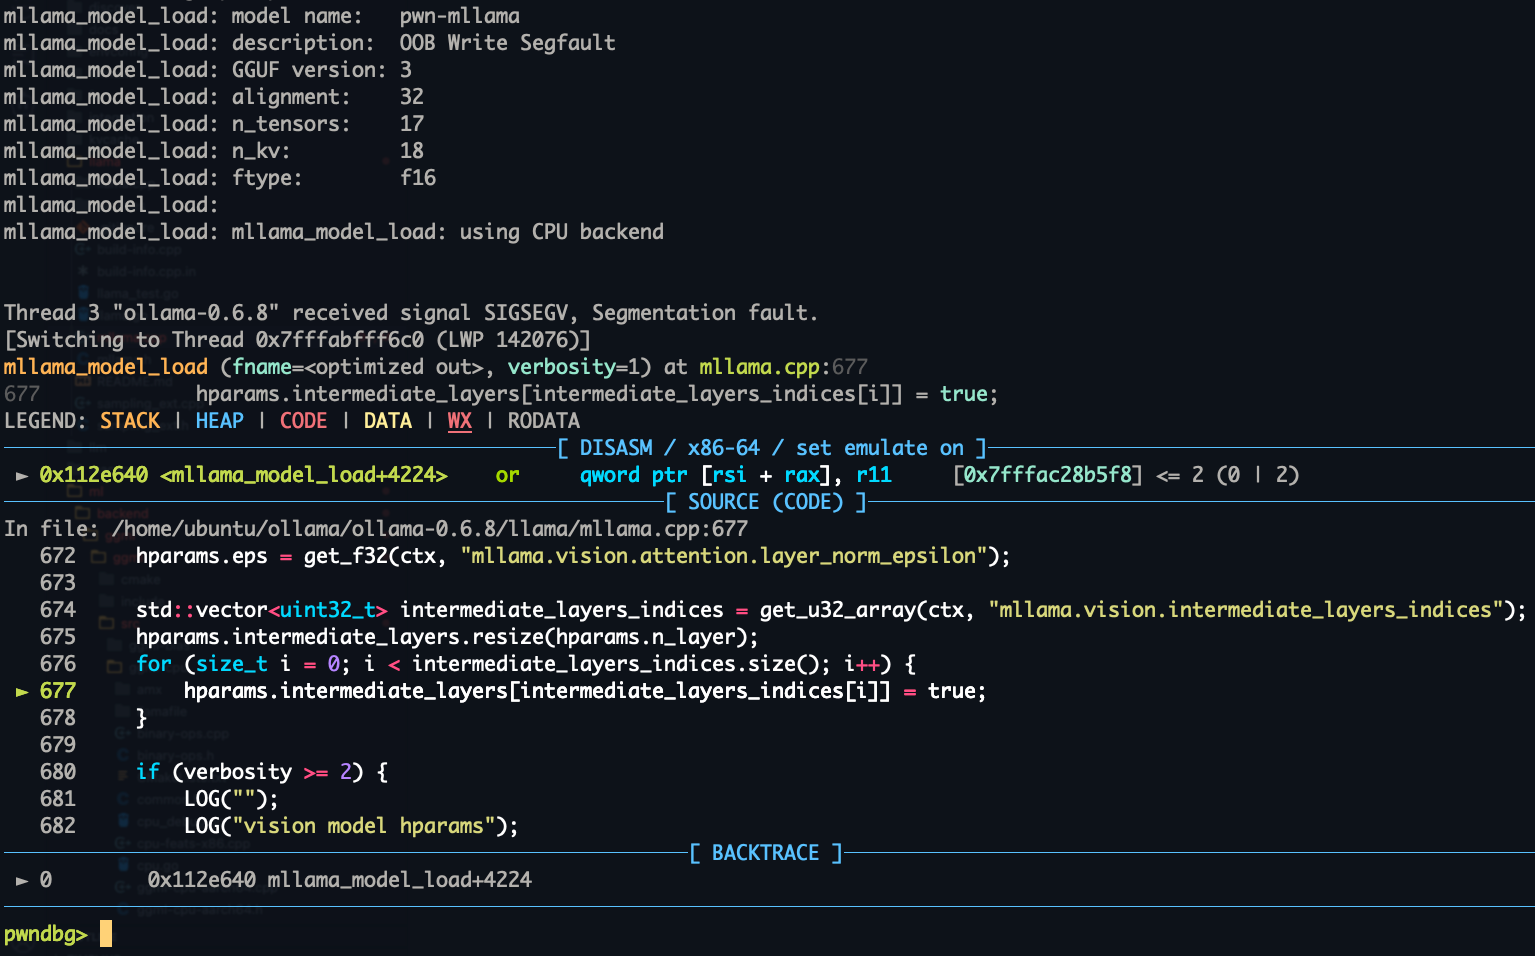The height and width of the screenshot is (956, 1535).
Task: Click the mllama.cpp:677 file path line
Action: point(430,529)
